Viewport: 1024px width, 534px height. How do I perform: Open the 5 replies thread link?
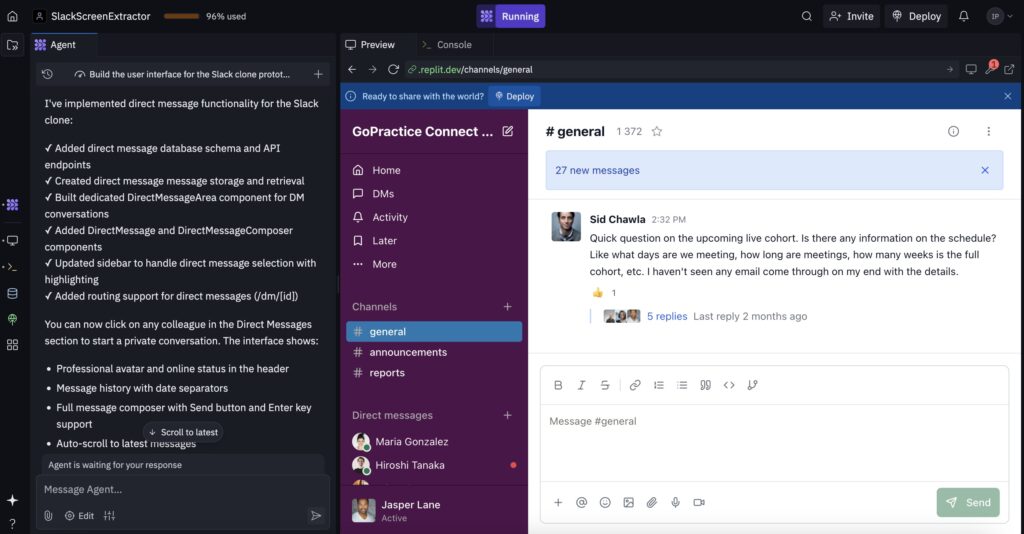click(x=667, y=316)
